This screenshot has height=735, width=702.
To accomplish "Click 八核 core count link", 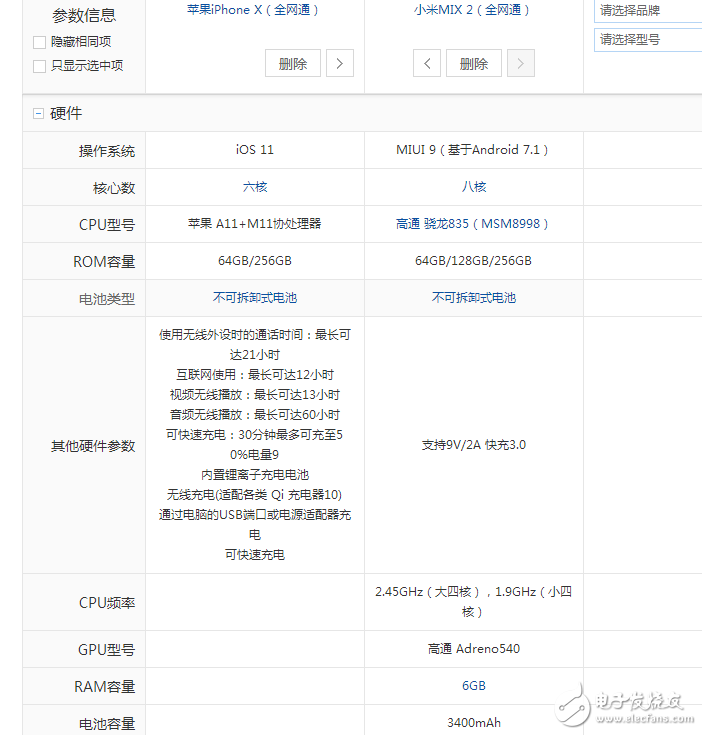I will tap(474, 187).
